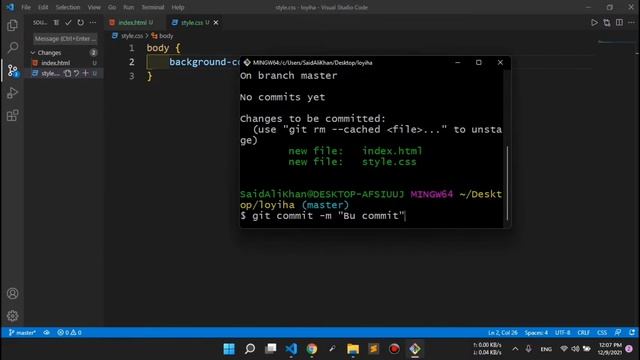Click the volume icon in system tray
Screen dimensions: 640x360
point(576,349)
